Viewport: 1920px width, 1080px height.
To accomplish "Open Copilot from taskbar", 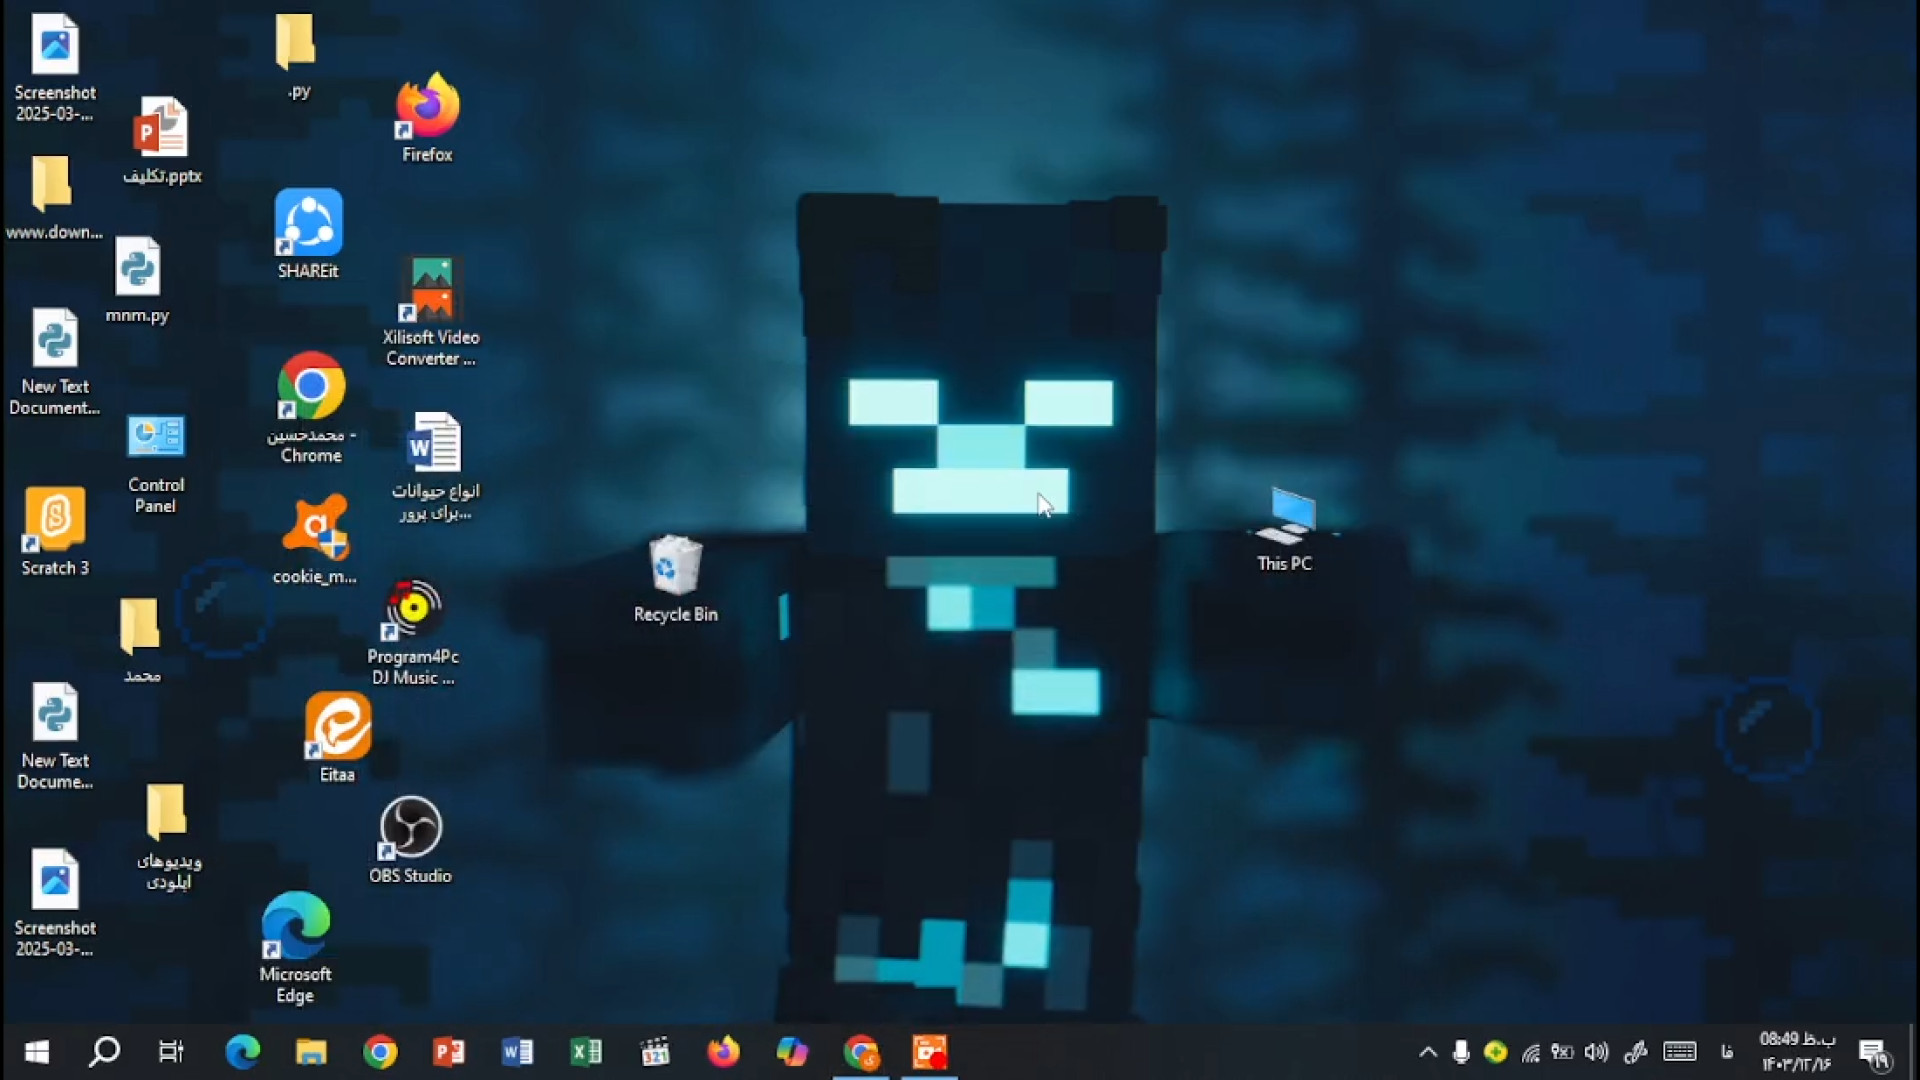I will point(792,1052).
